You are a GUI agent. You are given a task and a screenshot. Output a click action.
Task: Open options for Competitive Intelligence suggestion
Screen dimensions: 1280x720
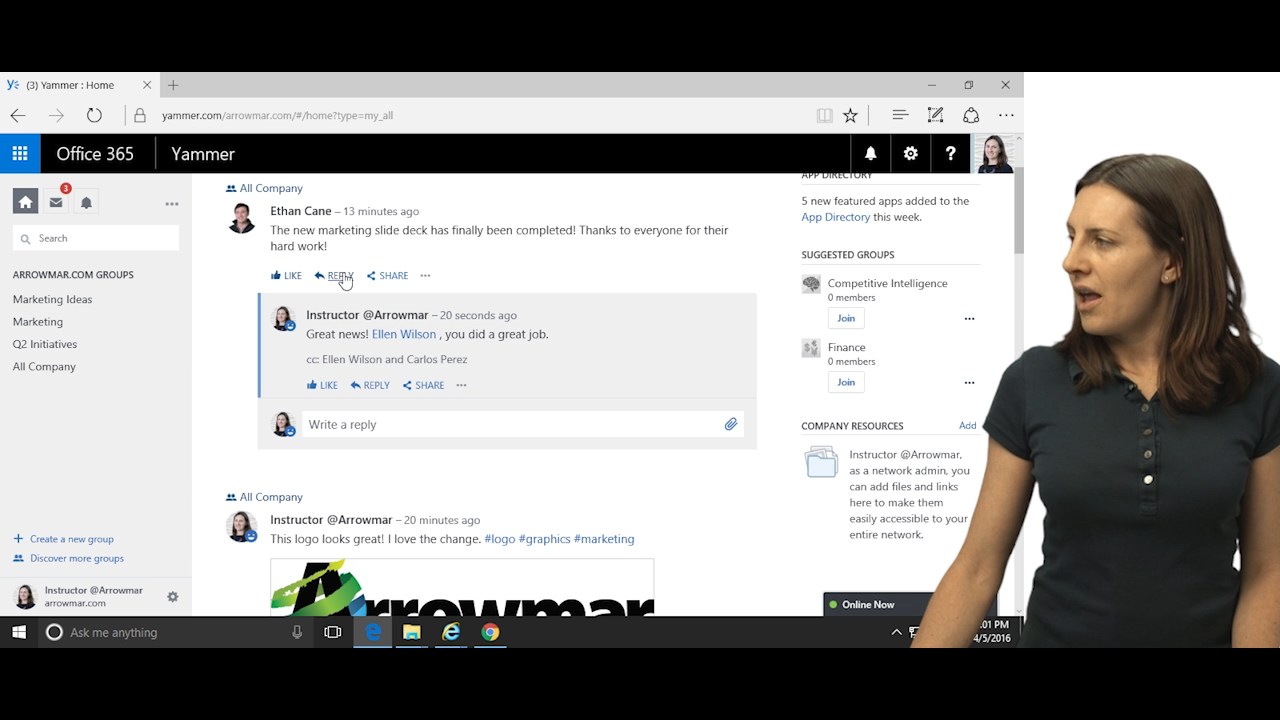[x=969, y=319]
